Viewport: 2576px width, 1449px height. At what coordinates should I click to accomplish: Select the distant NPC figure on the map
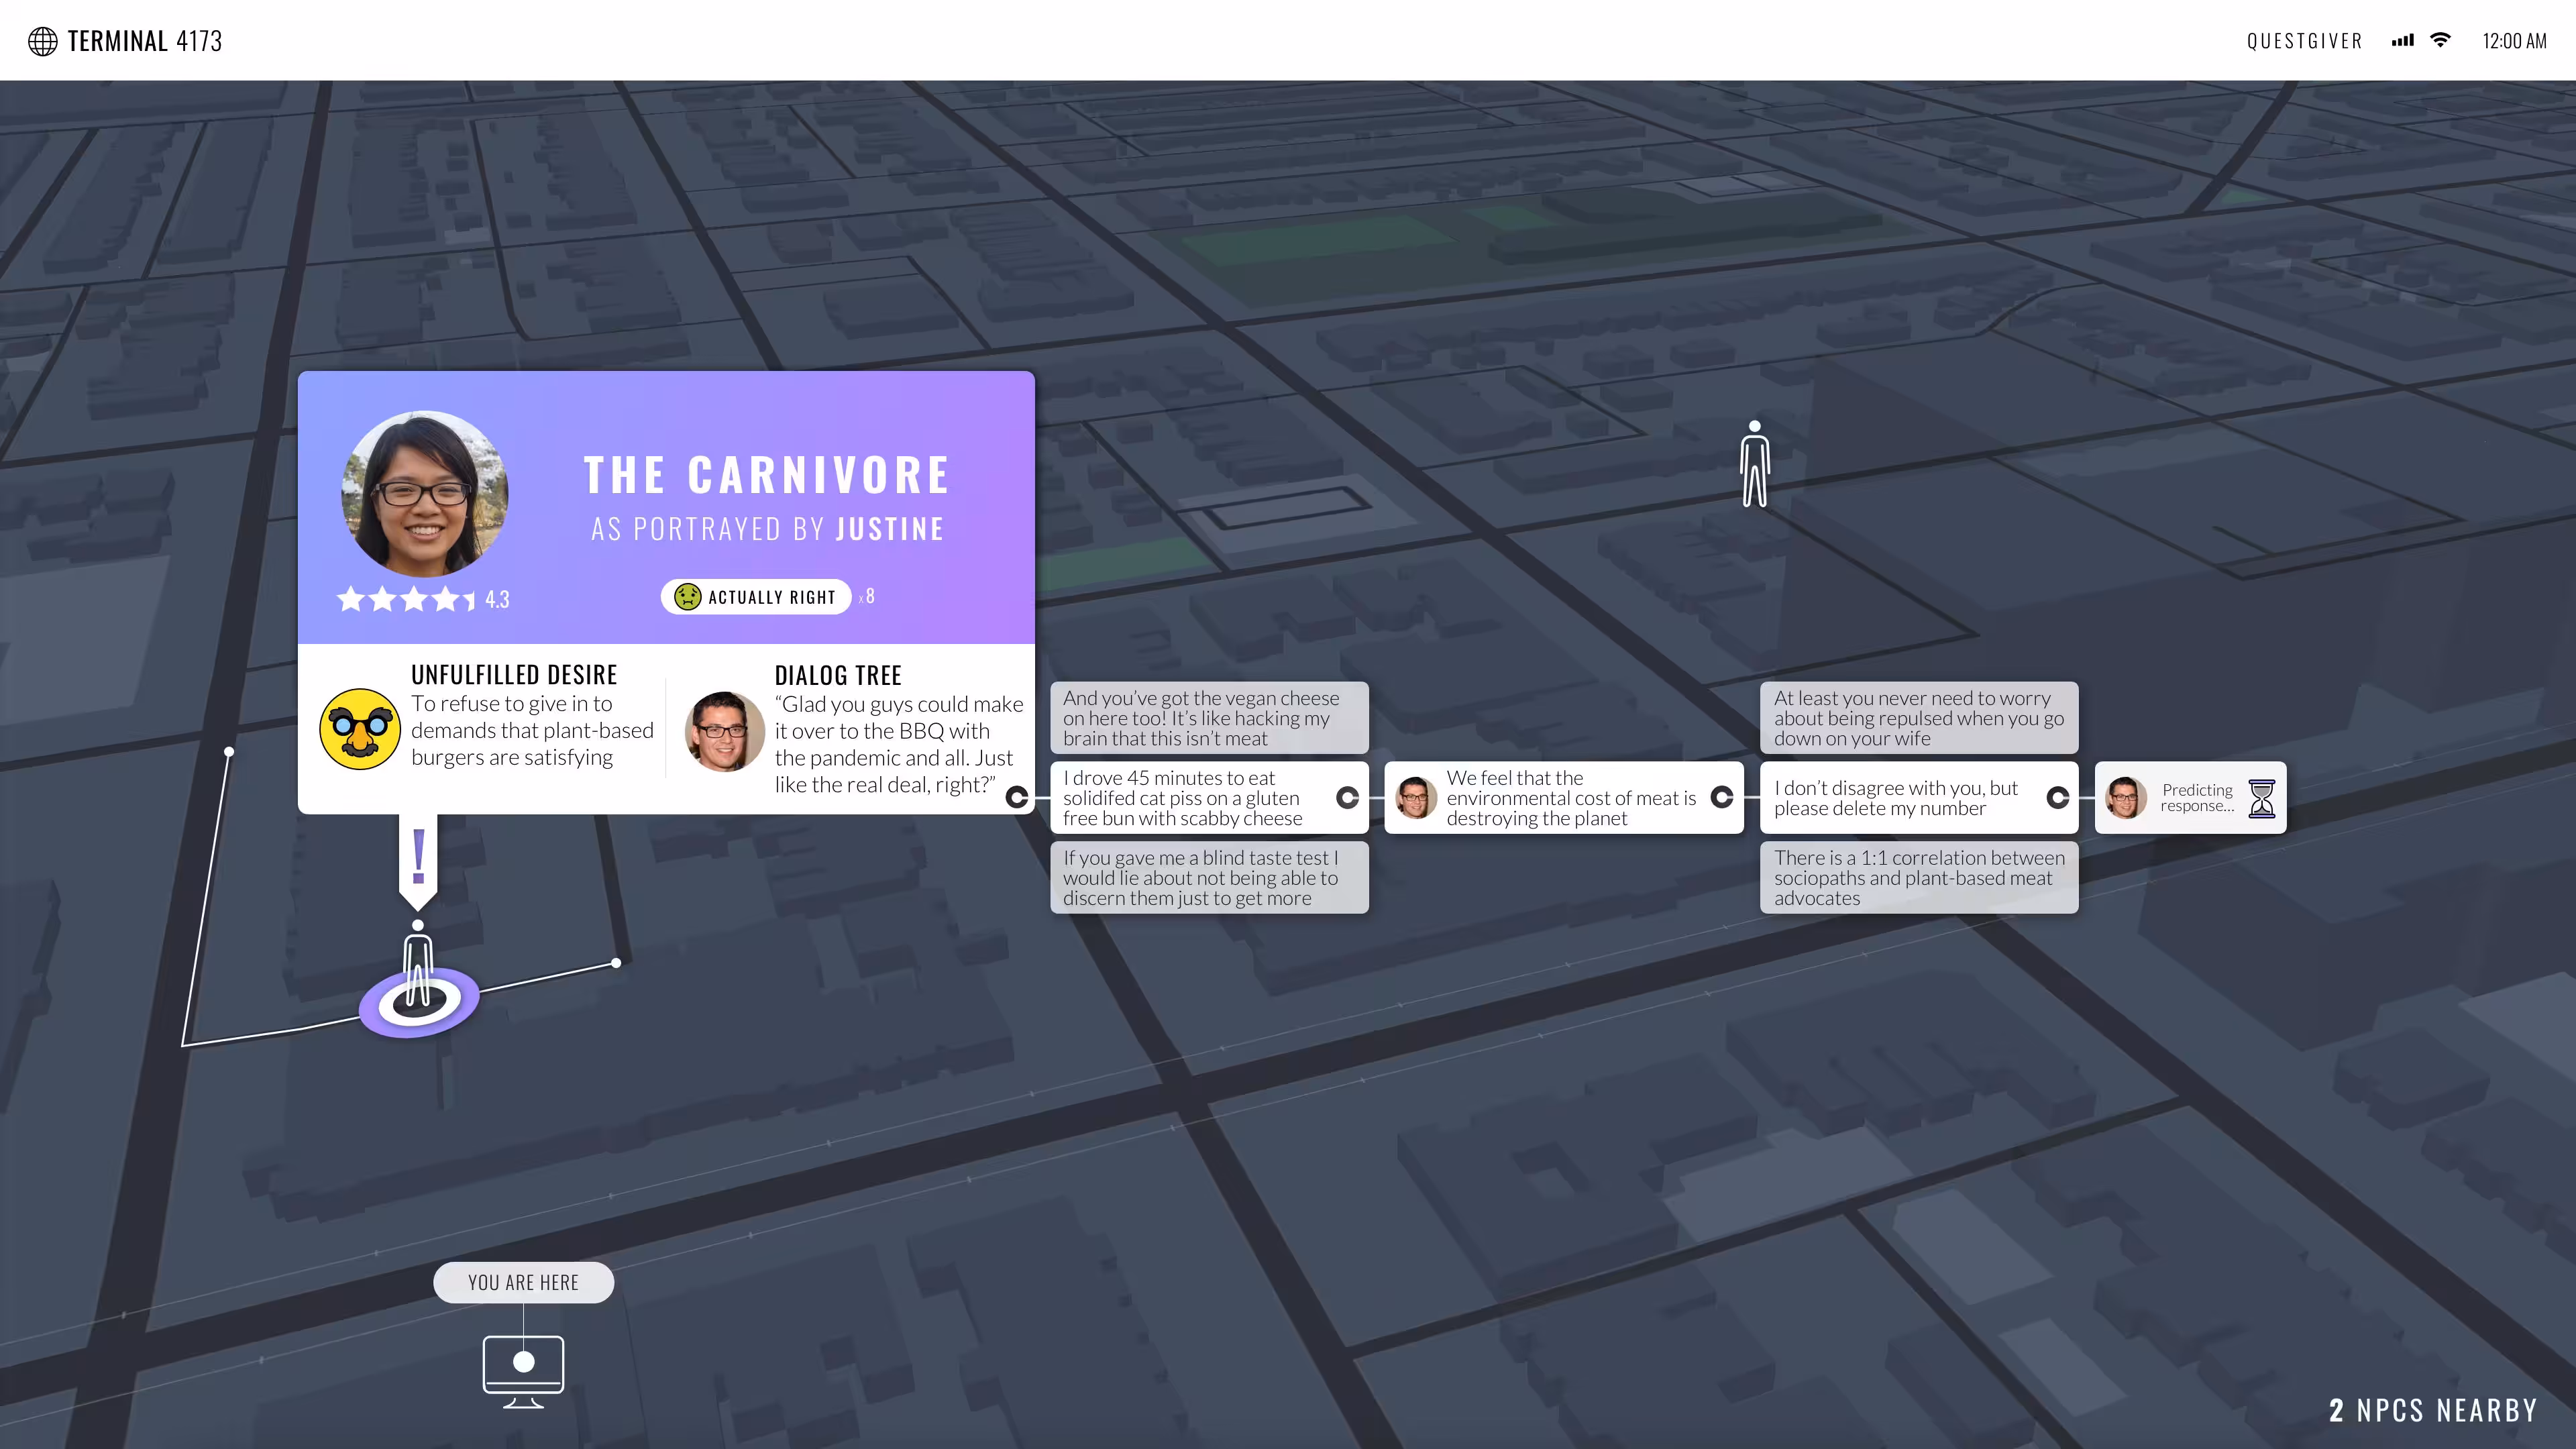pos(1754,463)
